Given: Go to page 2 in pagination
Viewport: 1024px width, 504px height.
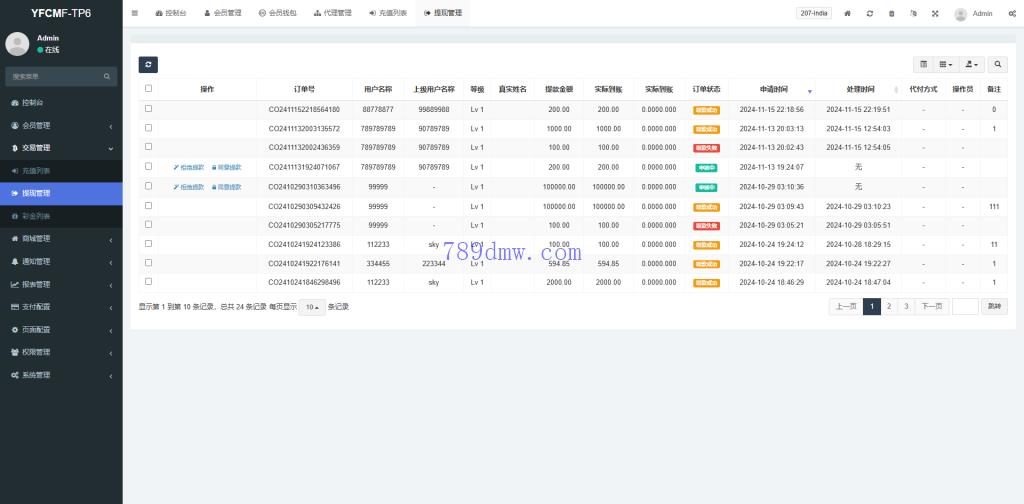Looking at the screenshot, I should coord(889,307).
